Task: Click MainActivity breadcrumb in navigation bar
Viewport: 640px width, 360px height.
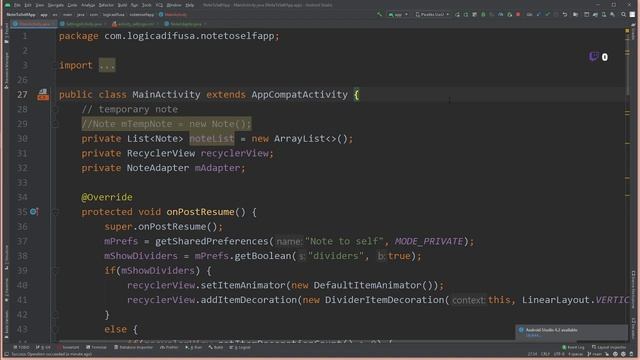Action: coord(173,15)
